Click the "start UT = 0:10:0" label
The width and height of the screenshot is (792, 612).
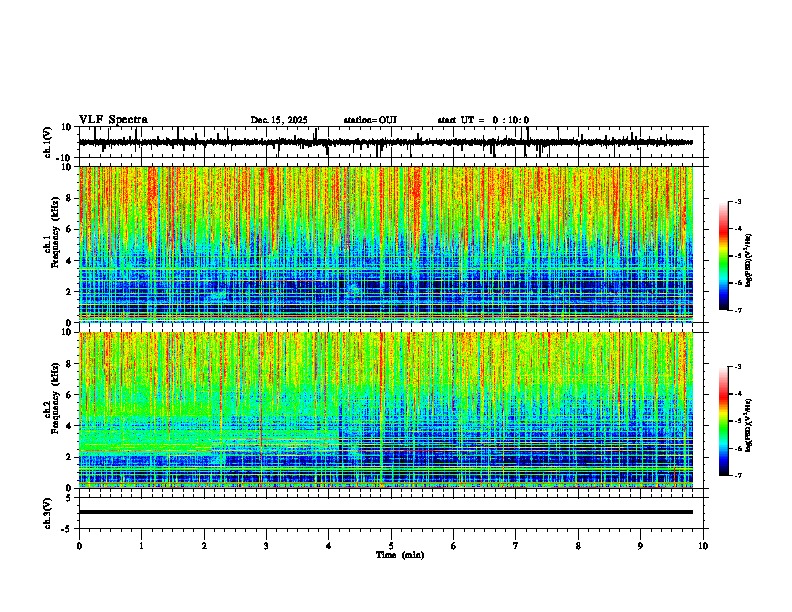tap(483, 120)
